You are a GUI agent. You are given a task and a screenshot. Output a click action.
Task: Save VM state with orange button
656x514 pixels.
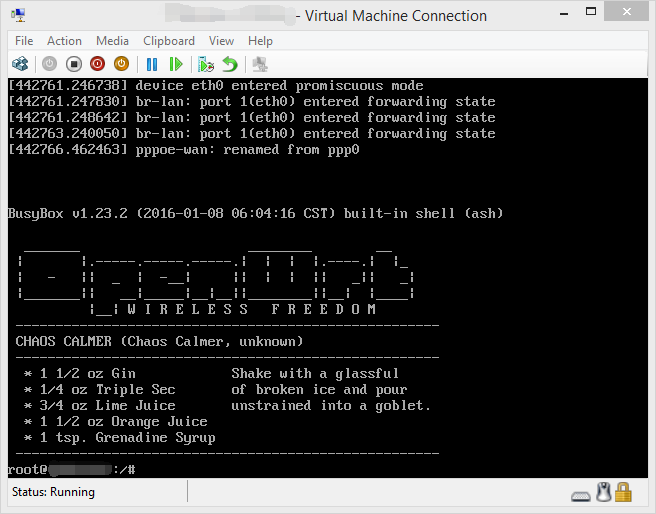click(121, 64)
